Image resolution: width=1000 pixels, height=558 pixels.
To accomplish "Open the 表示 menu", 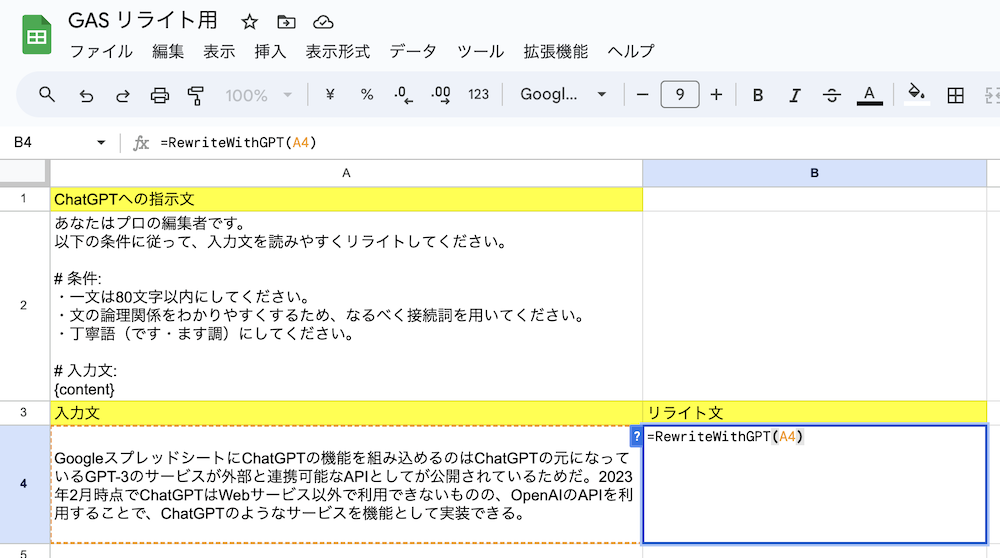I will tap(219, 52).
